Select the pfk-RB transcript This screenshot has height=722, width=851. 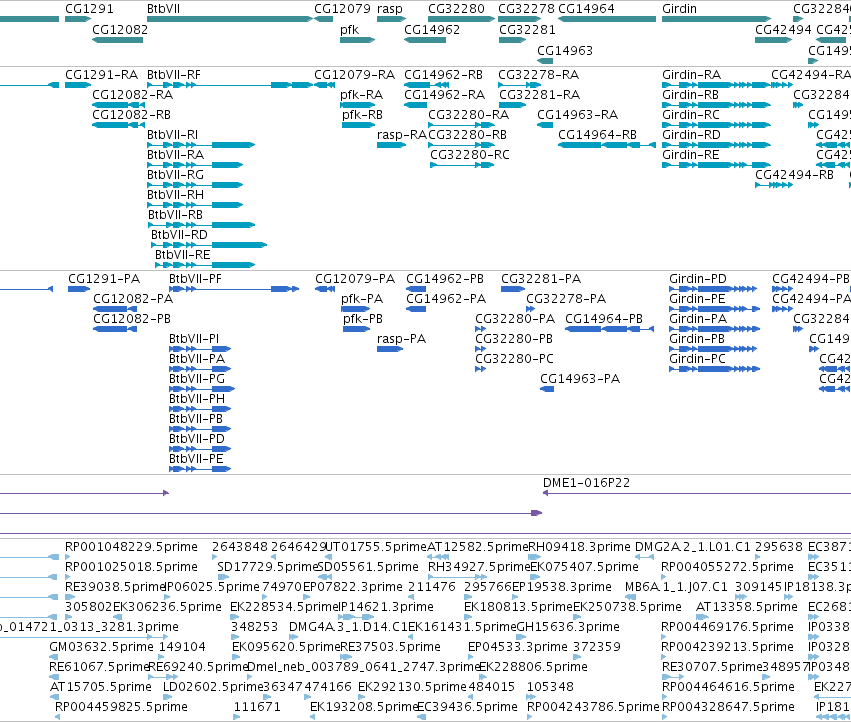(358, 125)
